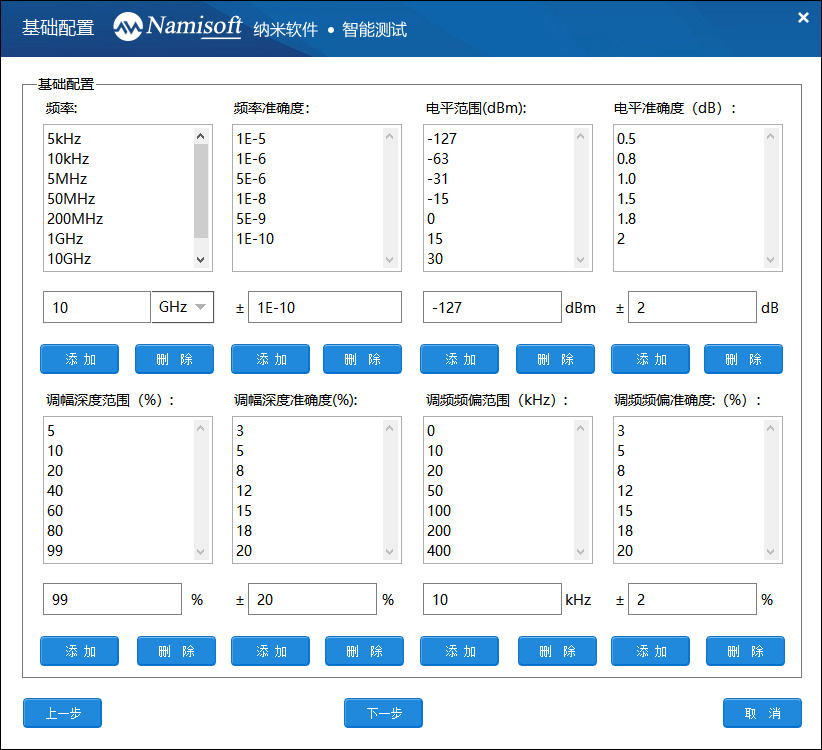The height and width of the screenshot is (750, 822).
Task: Click 删除 button under frequency field
Action: pyautogui.click(x=174, y=359)
